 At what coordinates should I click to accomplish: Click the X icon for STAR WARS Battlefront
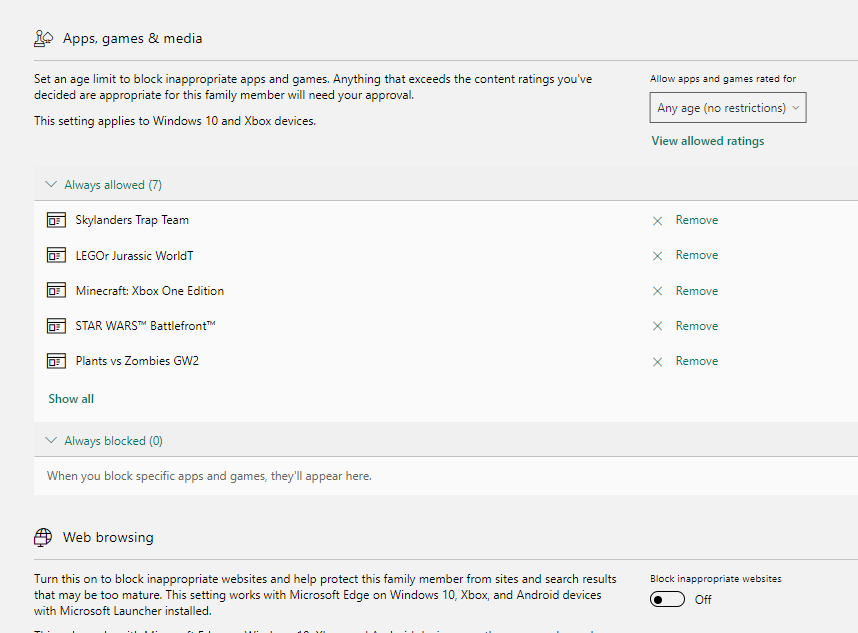click(x=657, y=326)
